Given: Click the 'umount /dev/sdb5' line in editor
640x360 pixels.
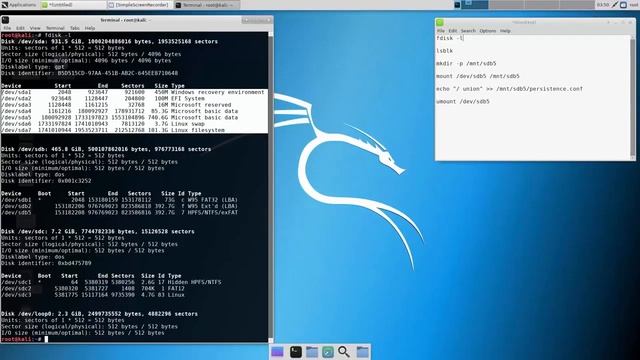Looking at the screenshot, I should pyautogui.click(x=462, y=101).
